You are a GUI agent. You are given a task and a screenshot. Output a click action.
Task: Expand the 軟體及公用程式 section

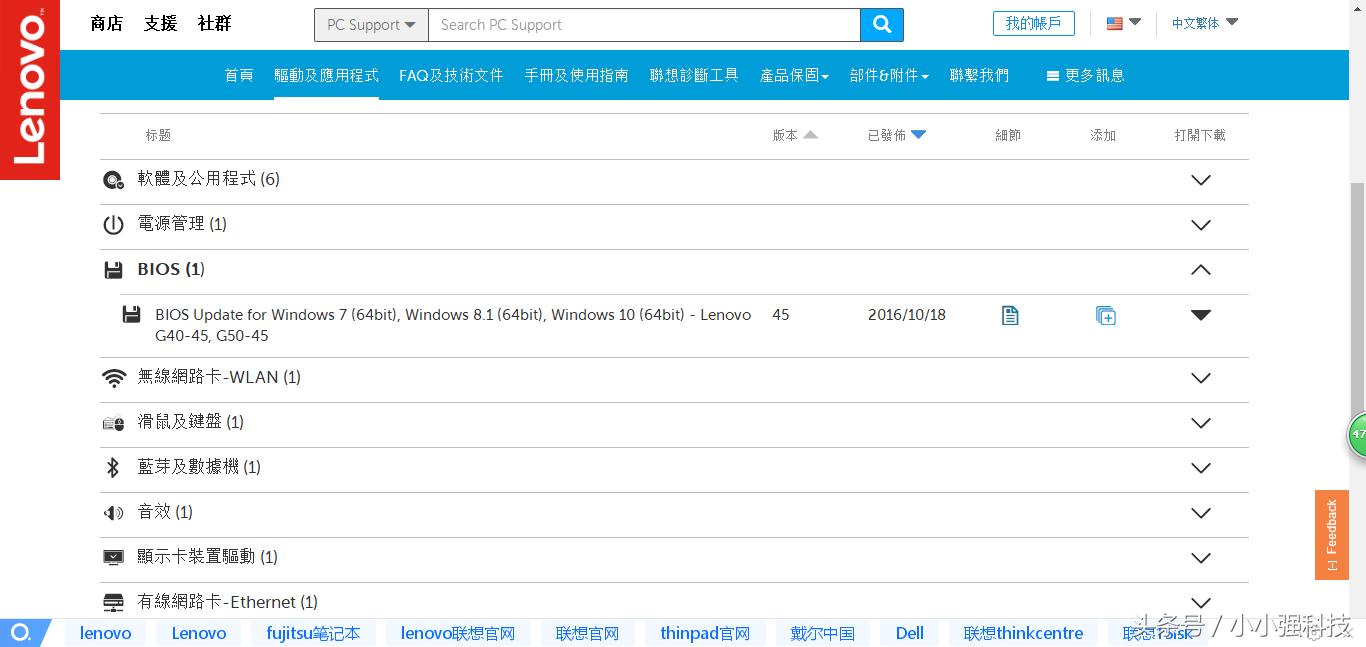coord(1200,180)
